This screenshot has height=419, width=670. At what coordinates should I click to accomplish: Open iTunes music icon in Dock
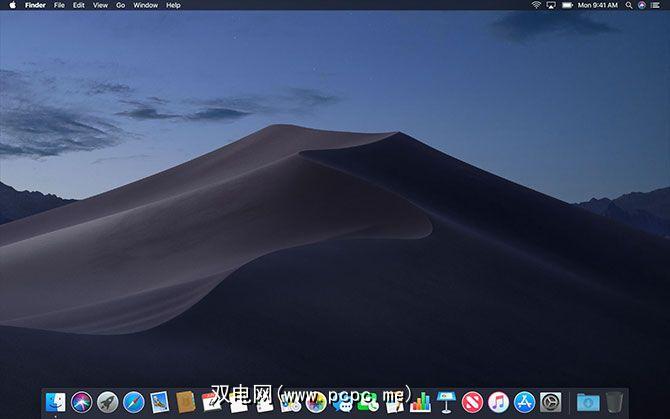498,402
